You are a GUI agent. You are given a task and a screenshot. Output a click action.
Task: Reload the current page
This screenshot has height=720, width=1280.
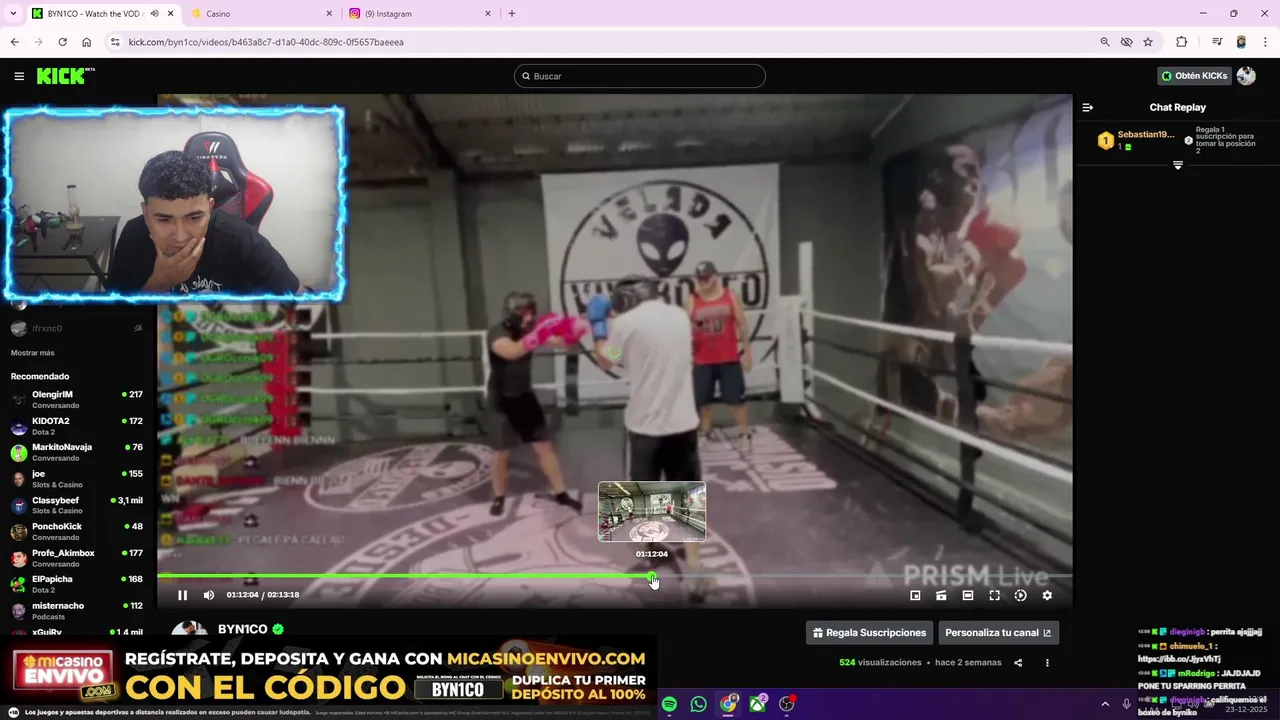[x=62, y=42]
